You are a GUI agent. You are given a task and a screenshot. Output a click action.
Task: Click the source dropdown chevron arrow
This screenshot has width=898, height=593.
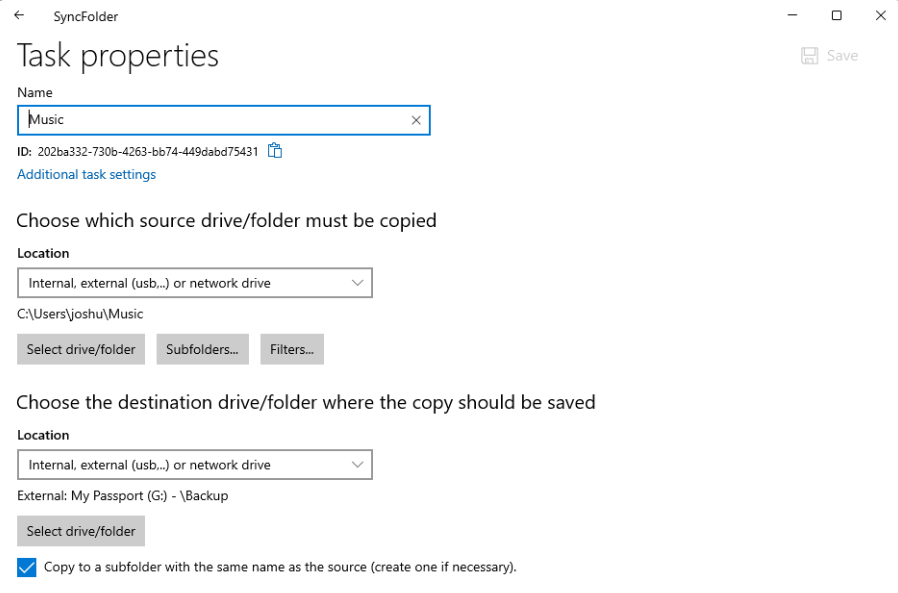click(x=357, y=283)
